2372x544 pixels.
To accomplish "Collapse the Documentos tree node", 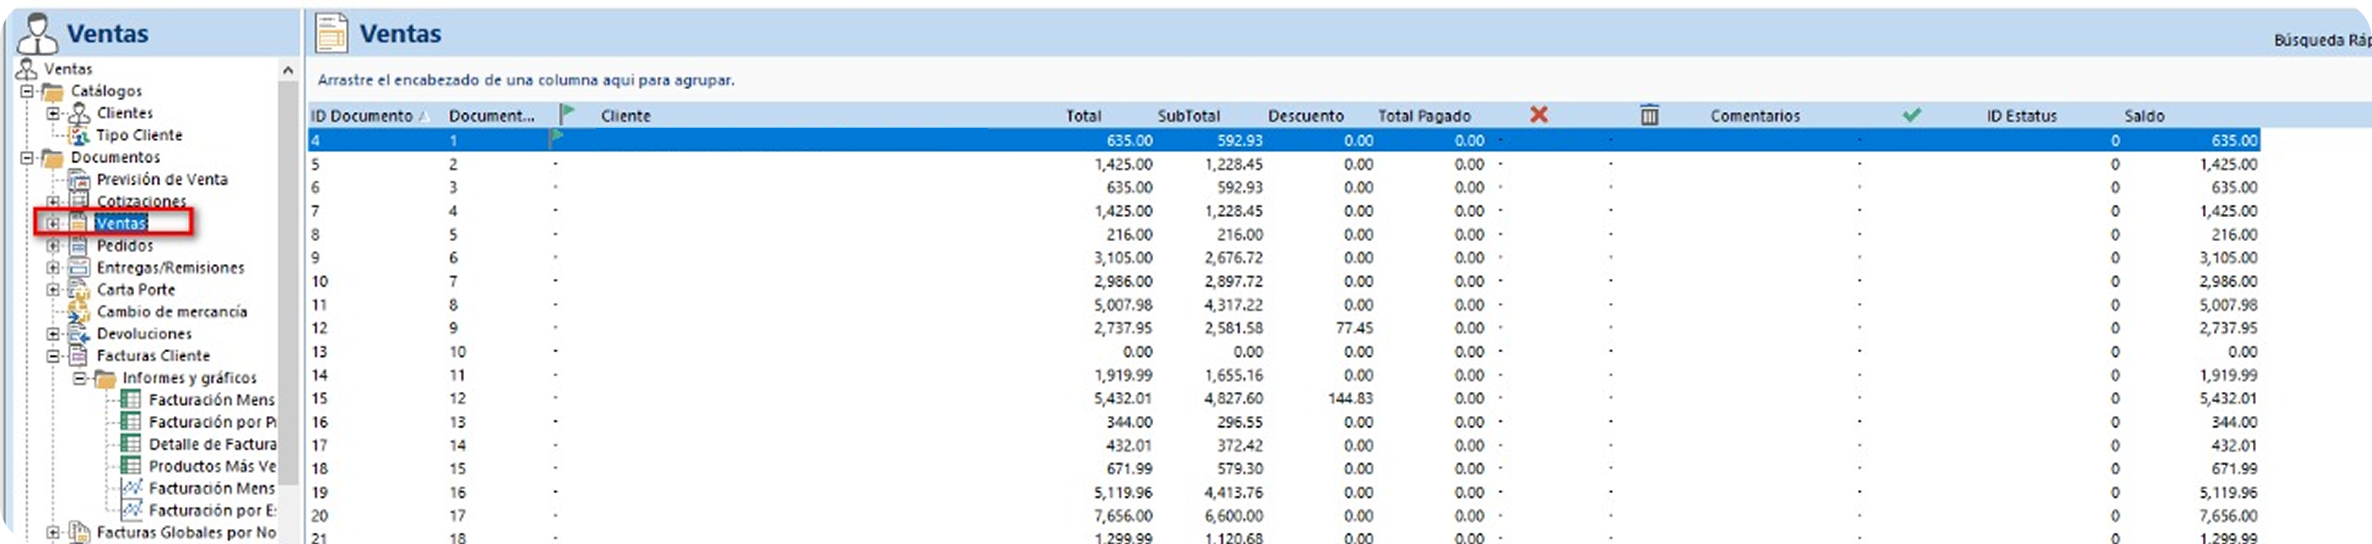I will click(27, 158).
